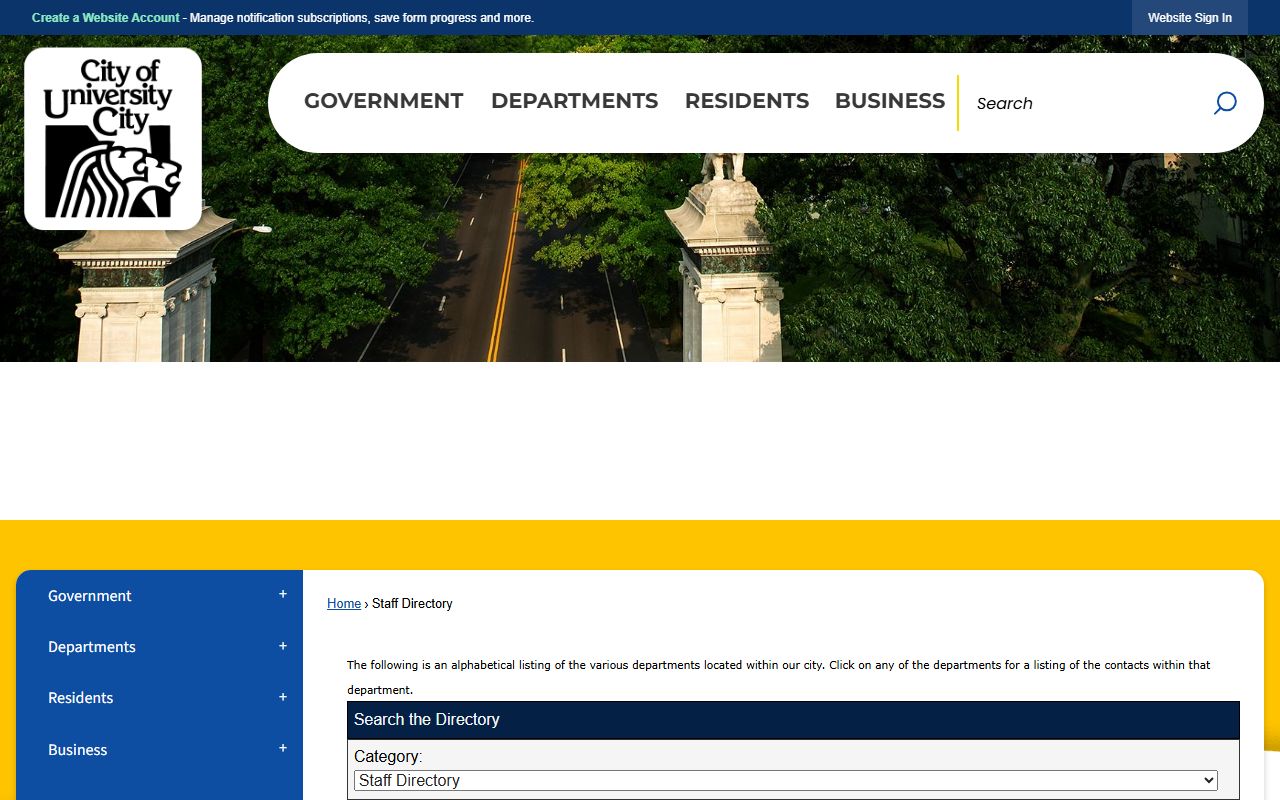Open Government in the sidebar

click(90, 596)
